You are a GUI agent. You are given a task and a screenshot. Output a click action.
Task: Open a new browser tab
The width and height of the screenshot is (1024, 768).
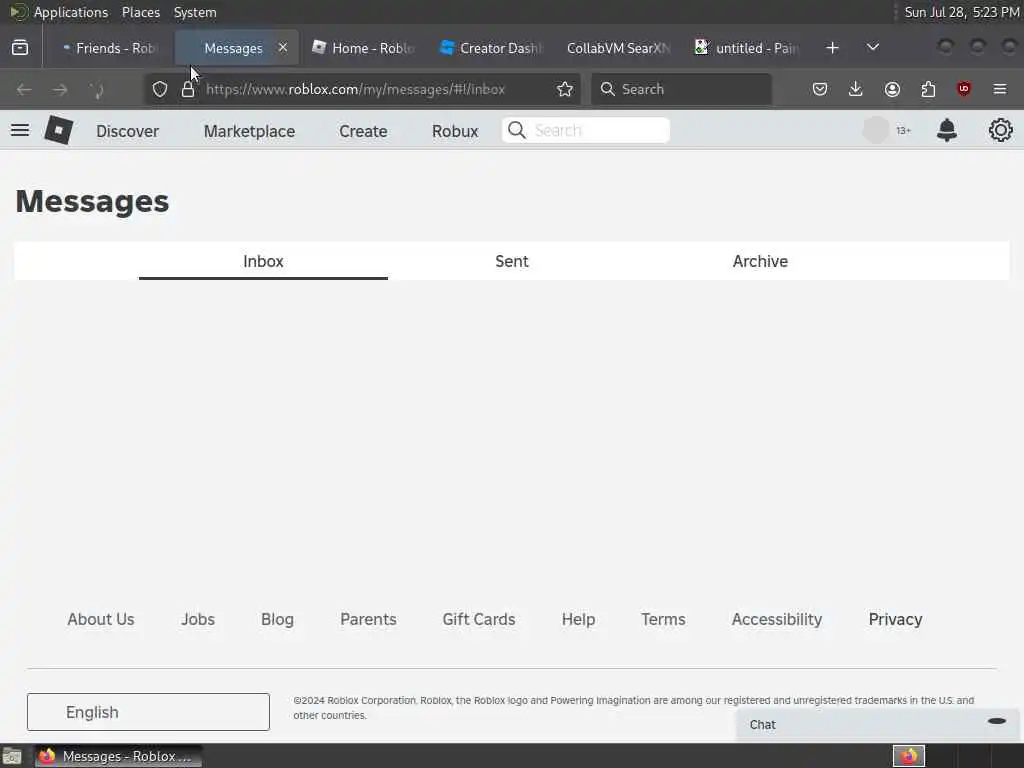(x=832, y=48)
